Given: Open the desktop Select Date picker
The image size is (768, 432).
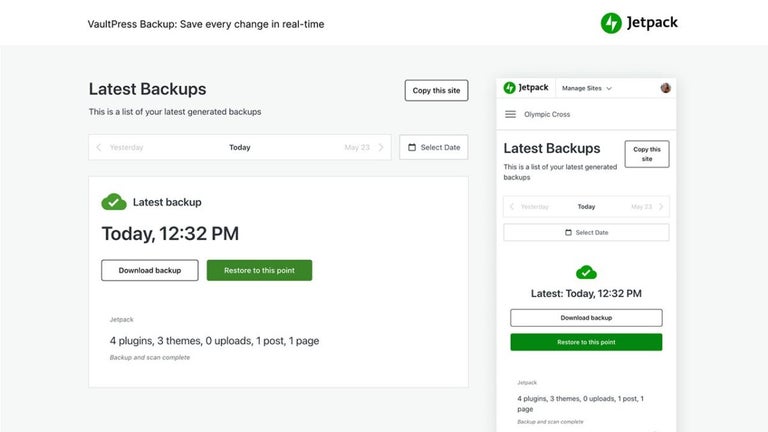Looking at the screenshot, I should coord(433,148).
